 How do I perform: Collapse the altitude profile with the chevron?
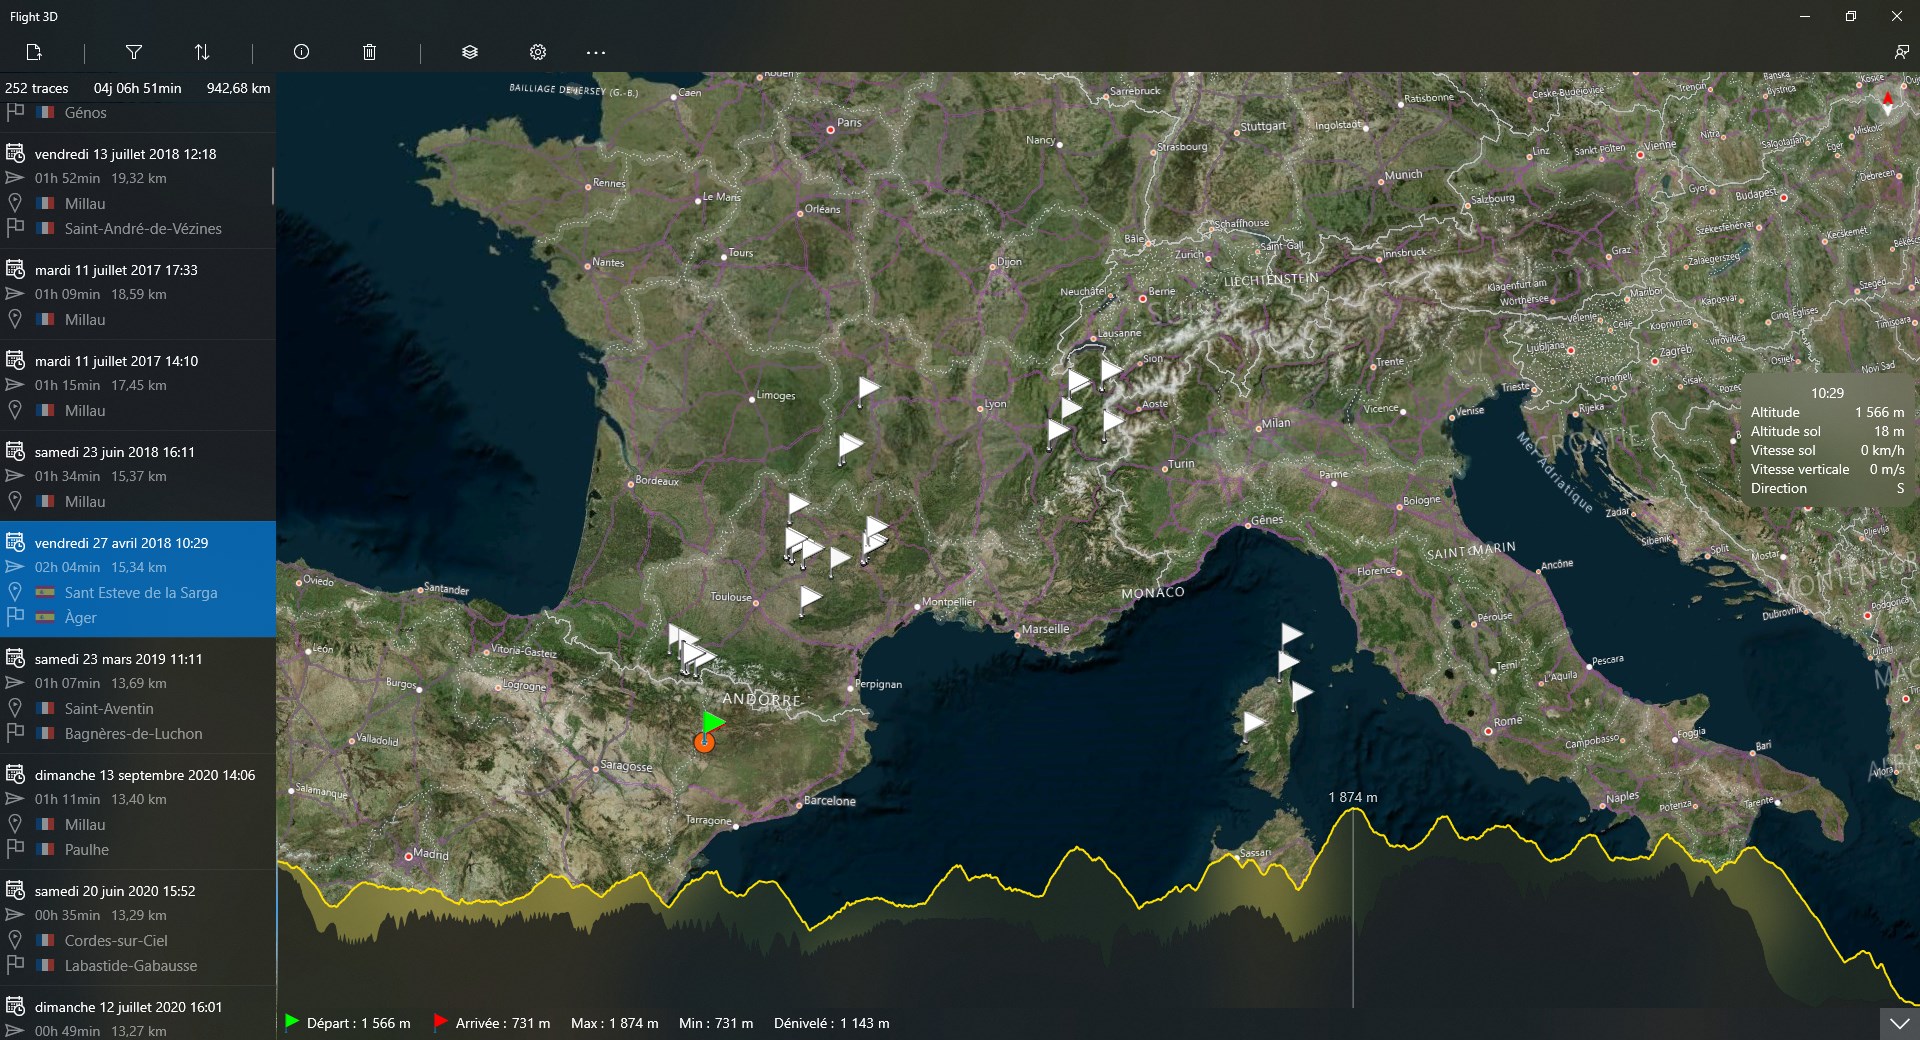click(x=1899, y=1024)
